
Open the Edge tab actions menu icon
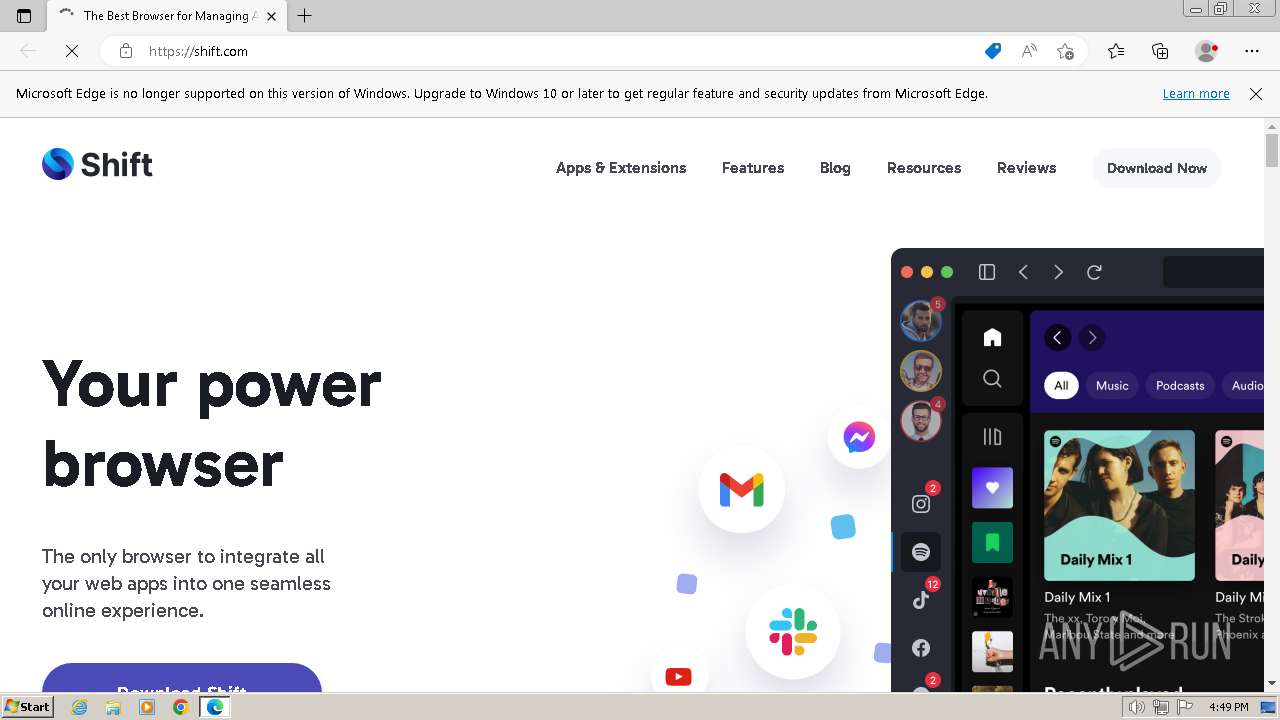[24, 15]
